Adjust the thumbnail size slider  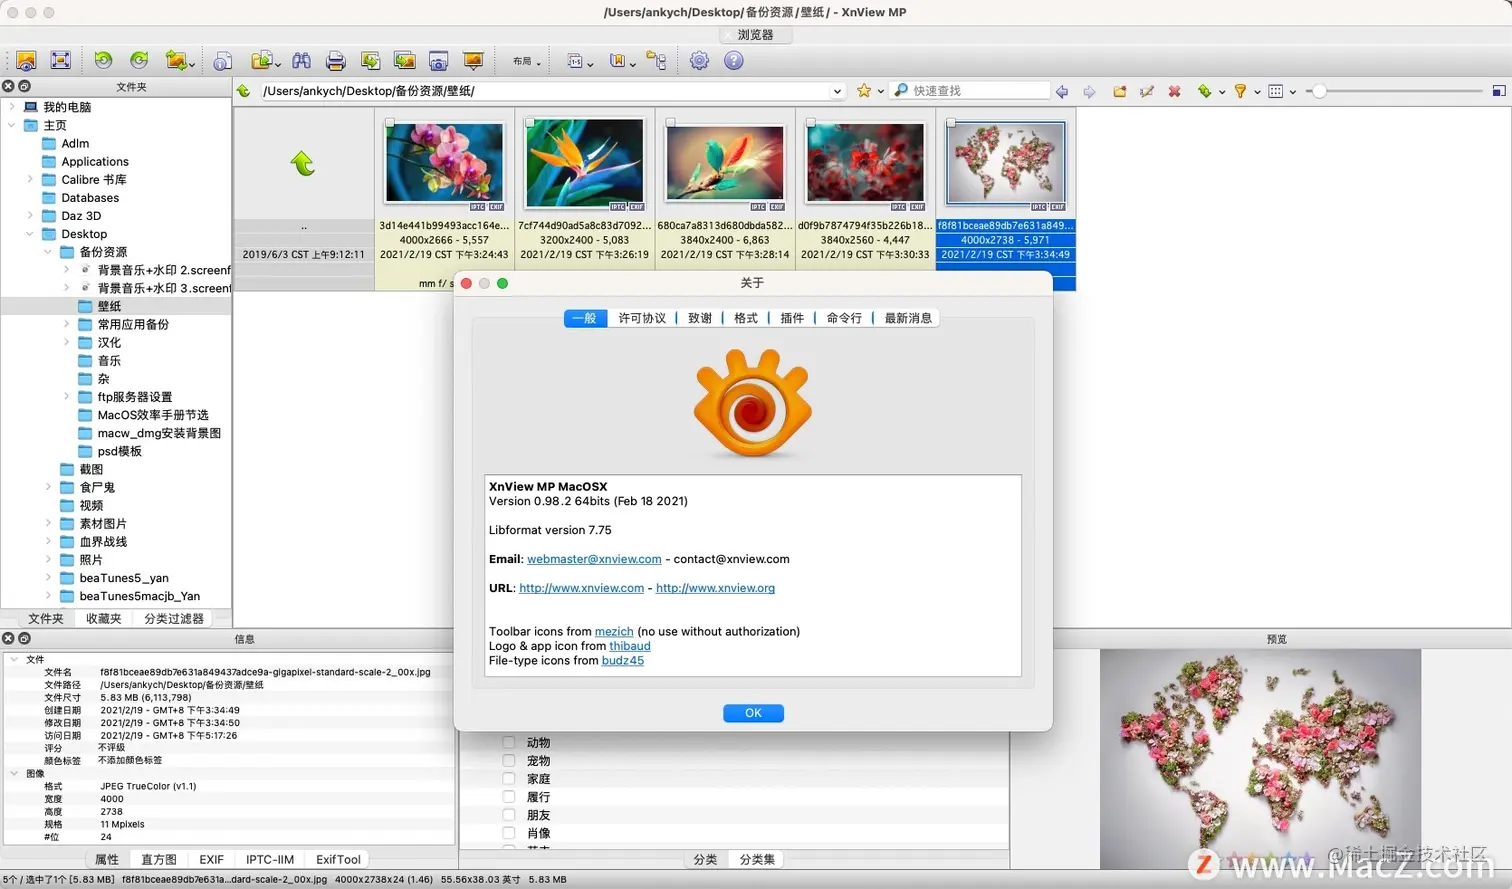click(x=1319, y=91)
